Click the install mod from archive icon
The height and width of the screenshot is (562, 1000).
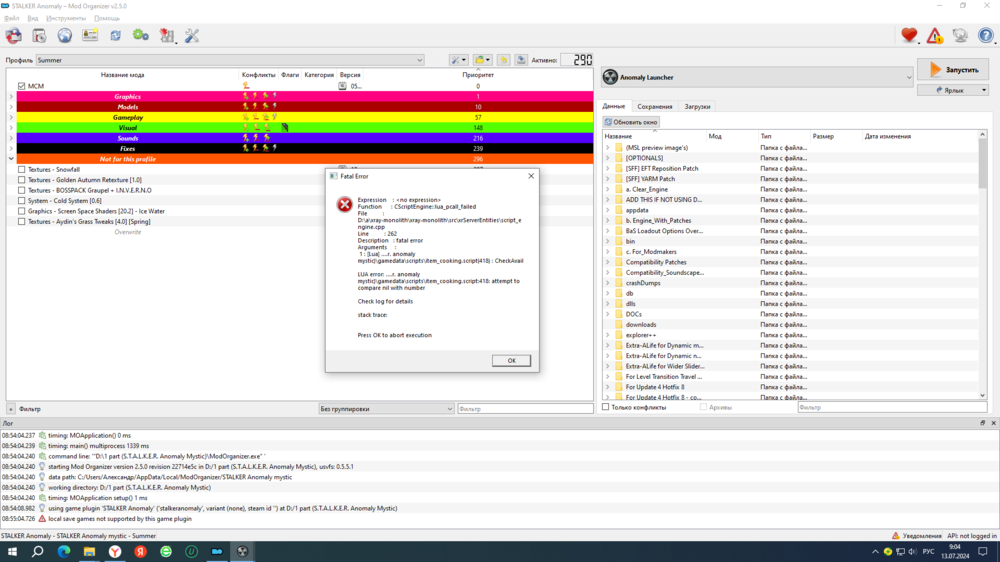(x=39, y=36)
